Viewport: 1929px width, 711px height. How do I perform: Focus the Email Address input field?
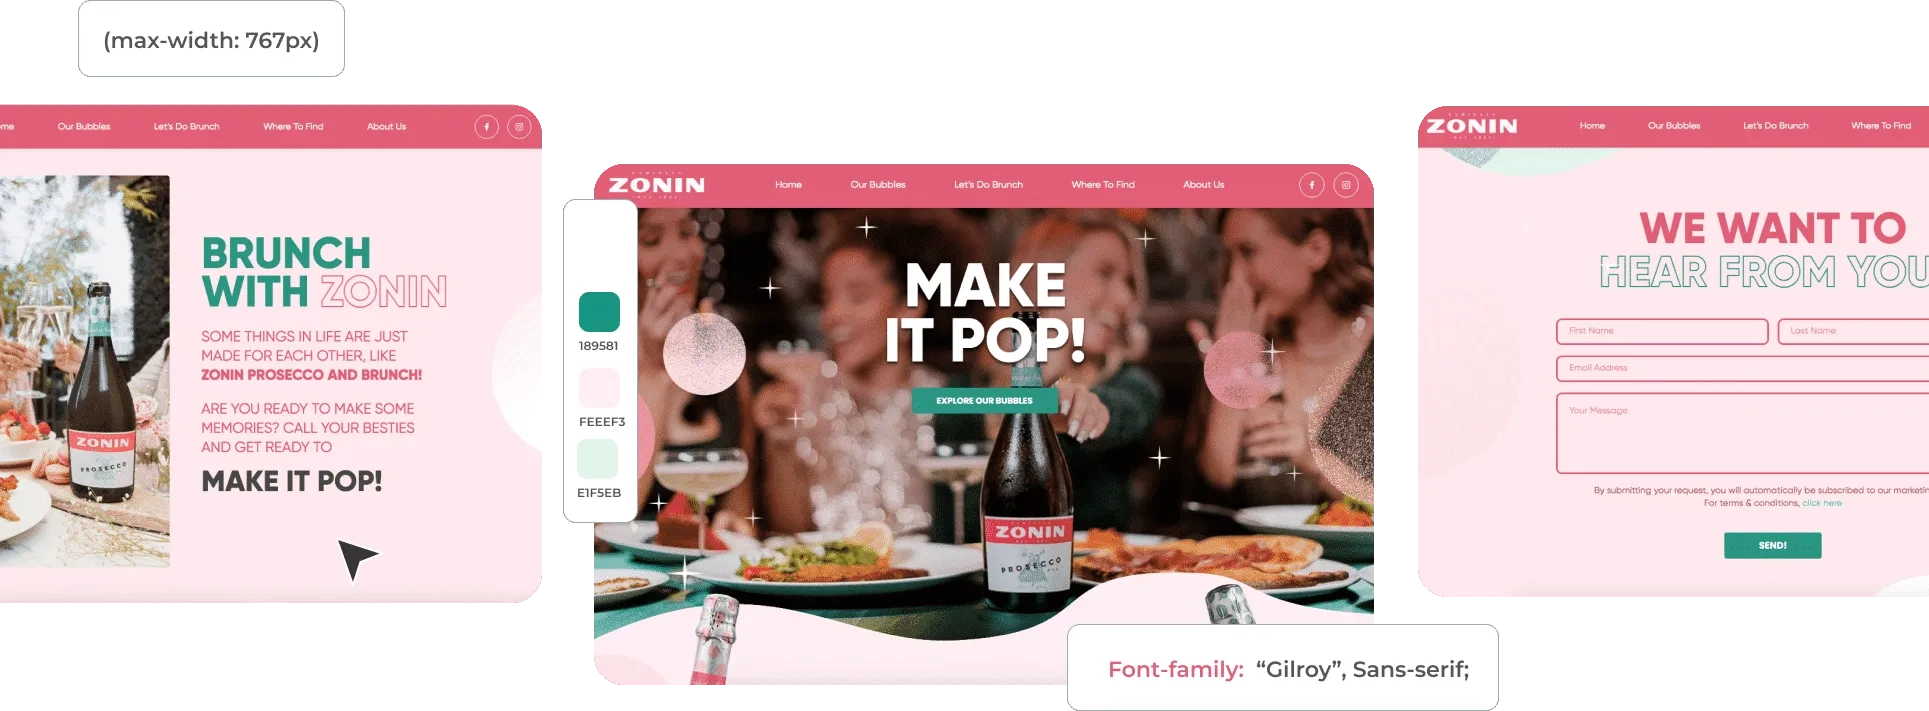1742,368
